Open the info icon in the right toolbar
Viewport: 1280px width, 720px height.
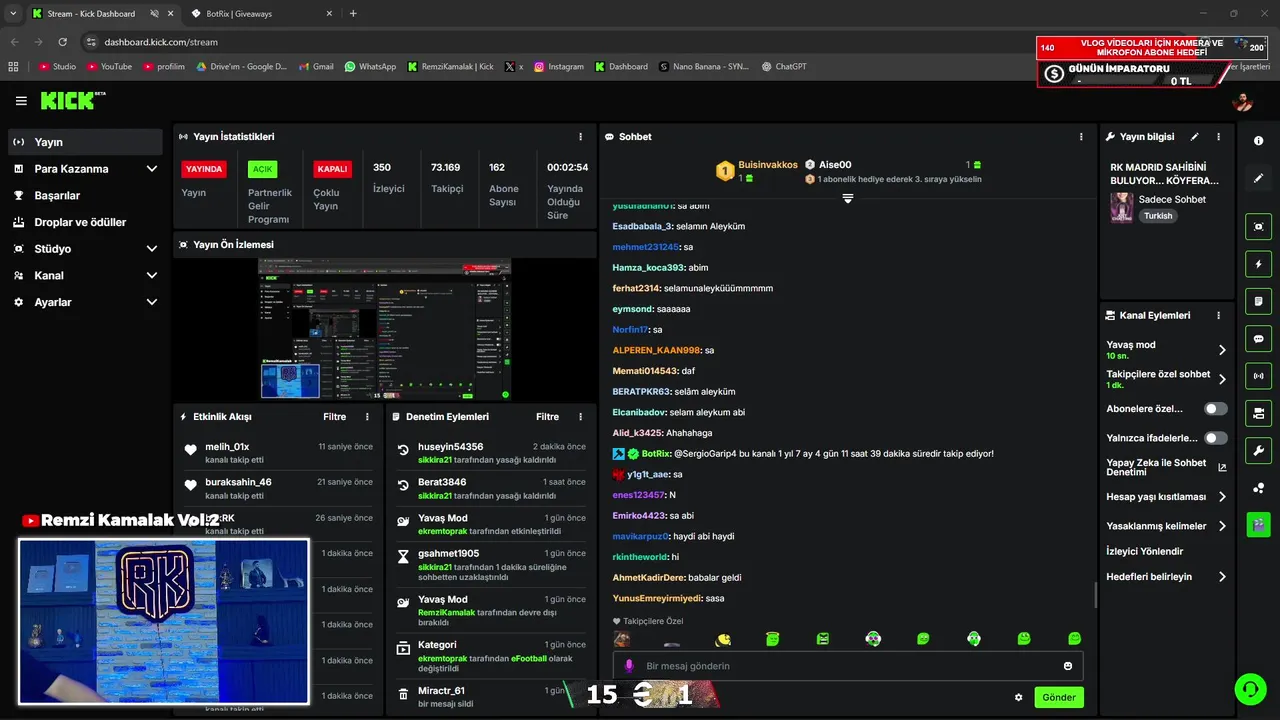1258,141
